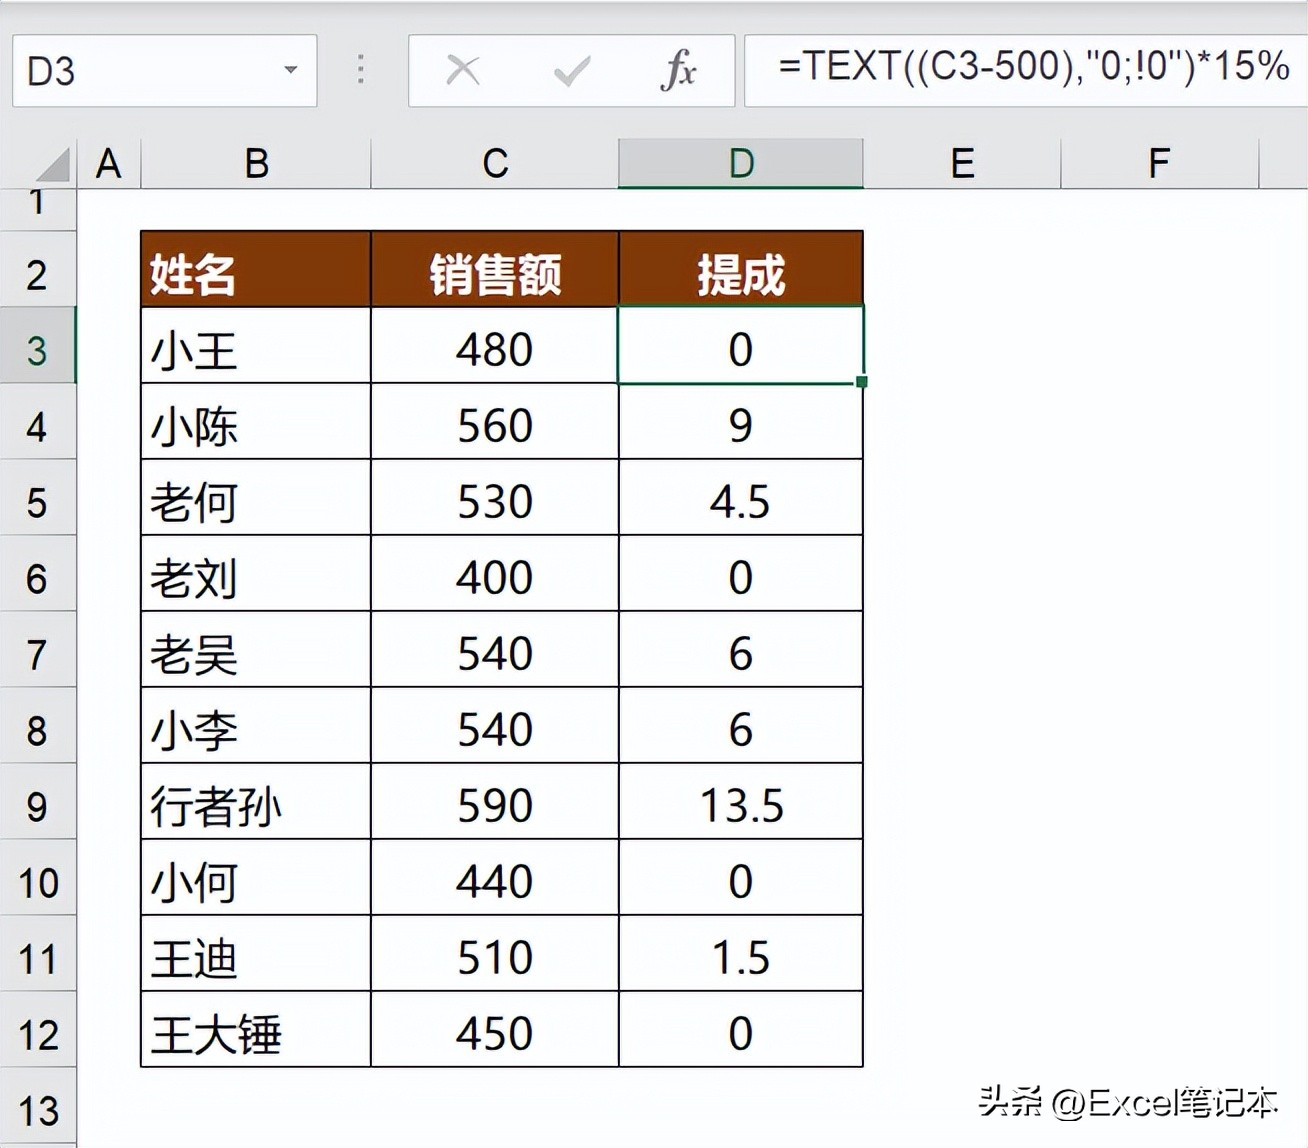This screenshot has height=1148, width=1308.
Task: Select the cell showing commission 13.5
Action: pos(741,806)
